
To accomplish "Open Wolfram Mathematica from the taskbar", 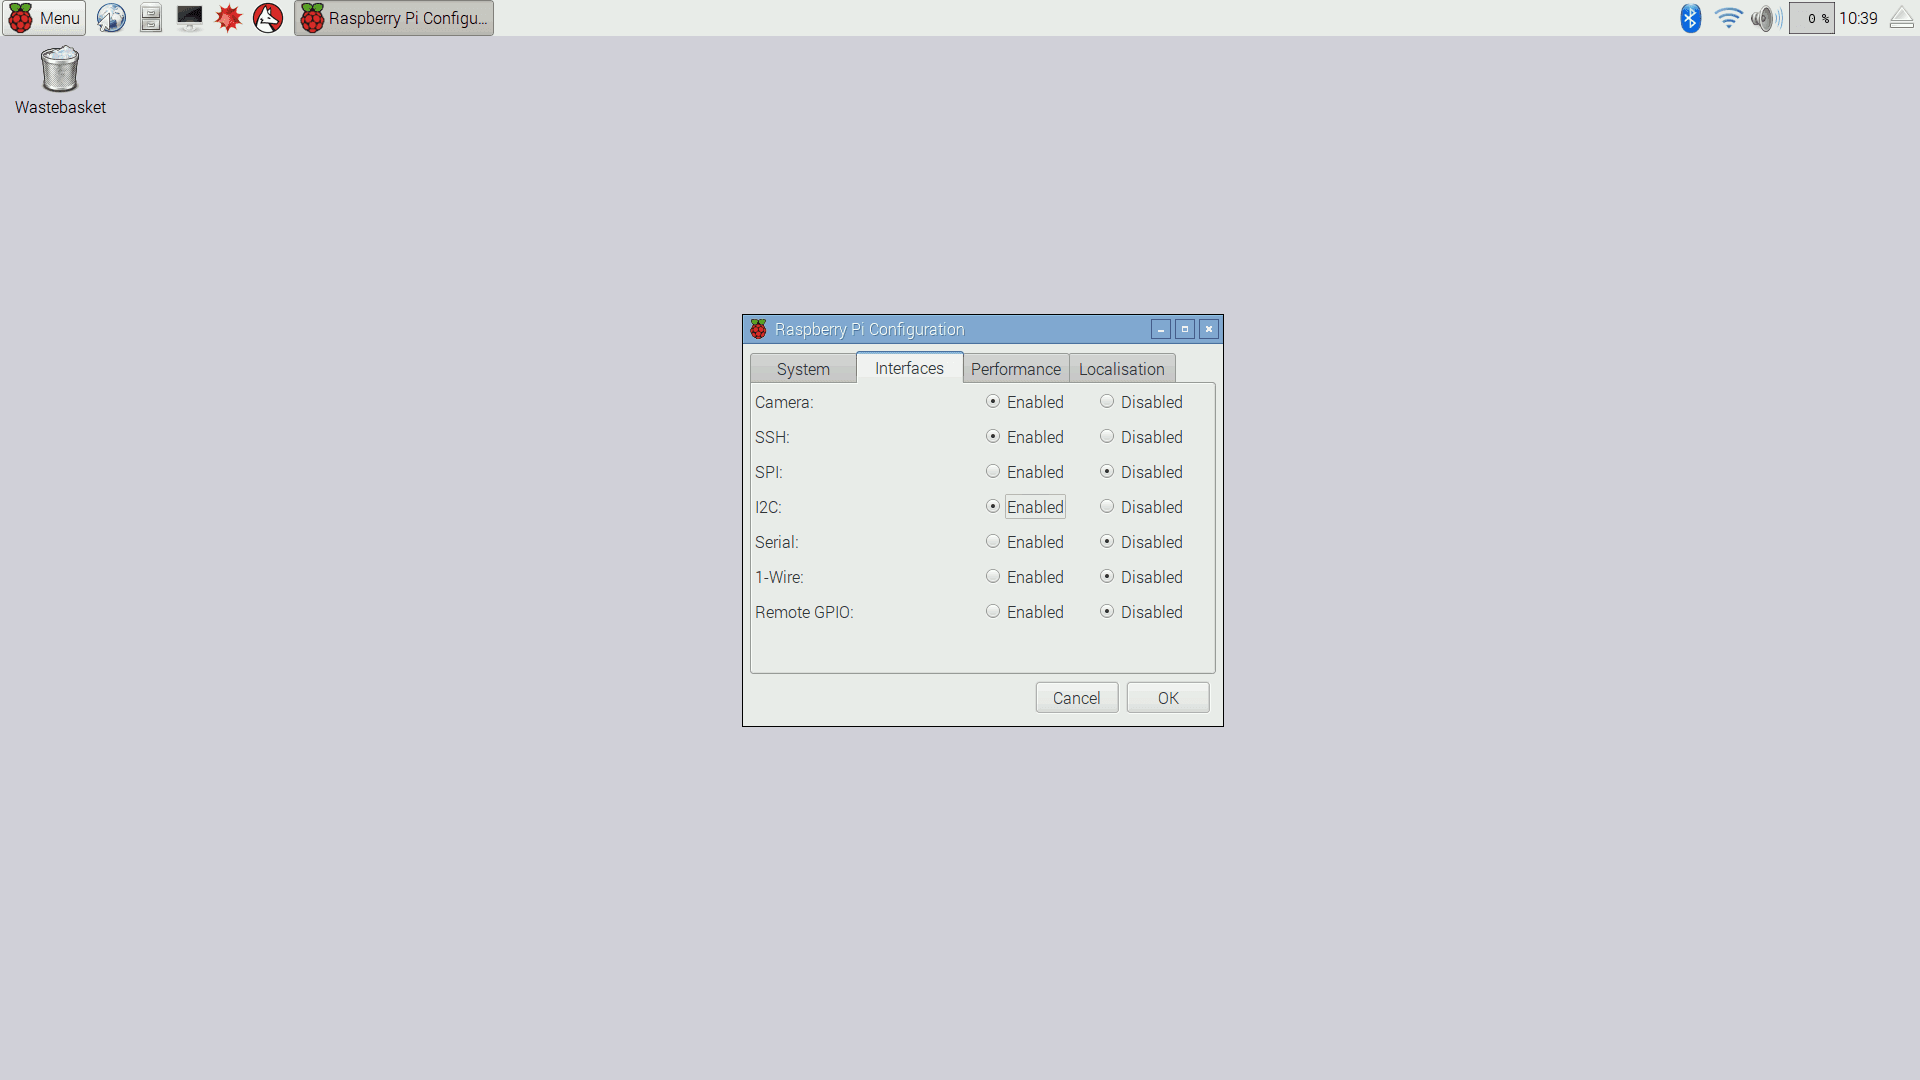I will (229, 17).
